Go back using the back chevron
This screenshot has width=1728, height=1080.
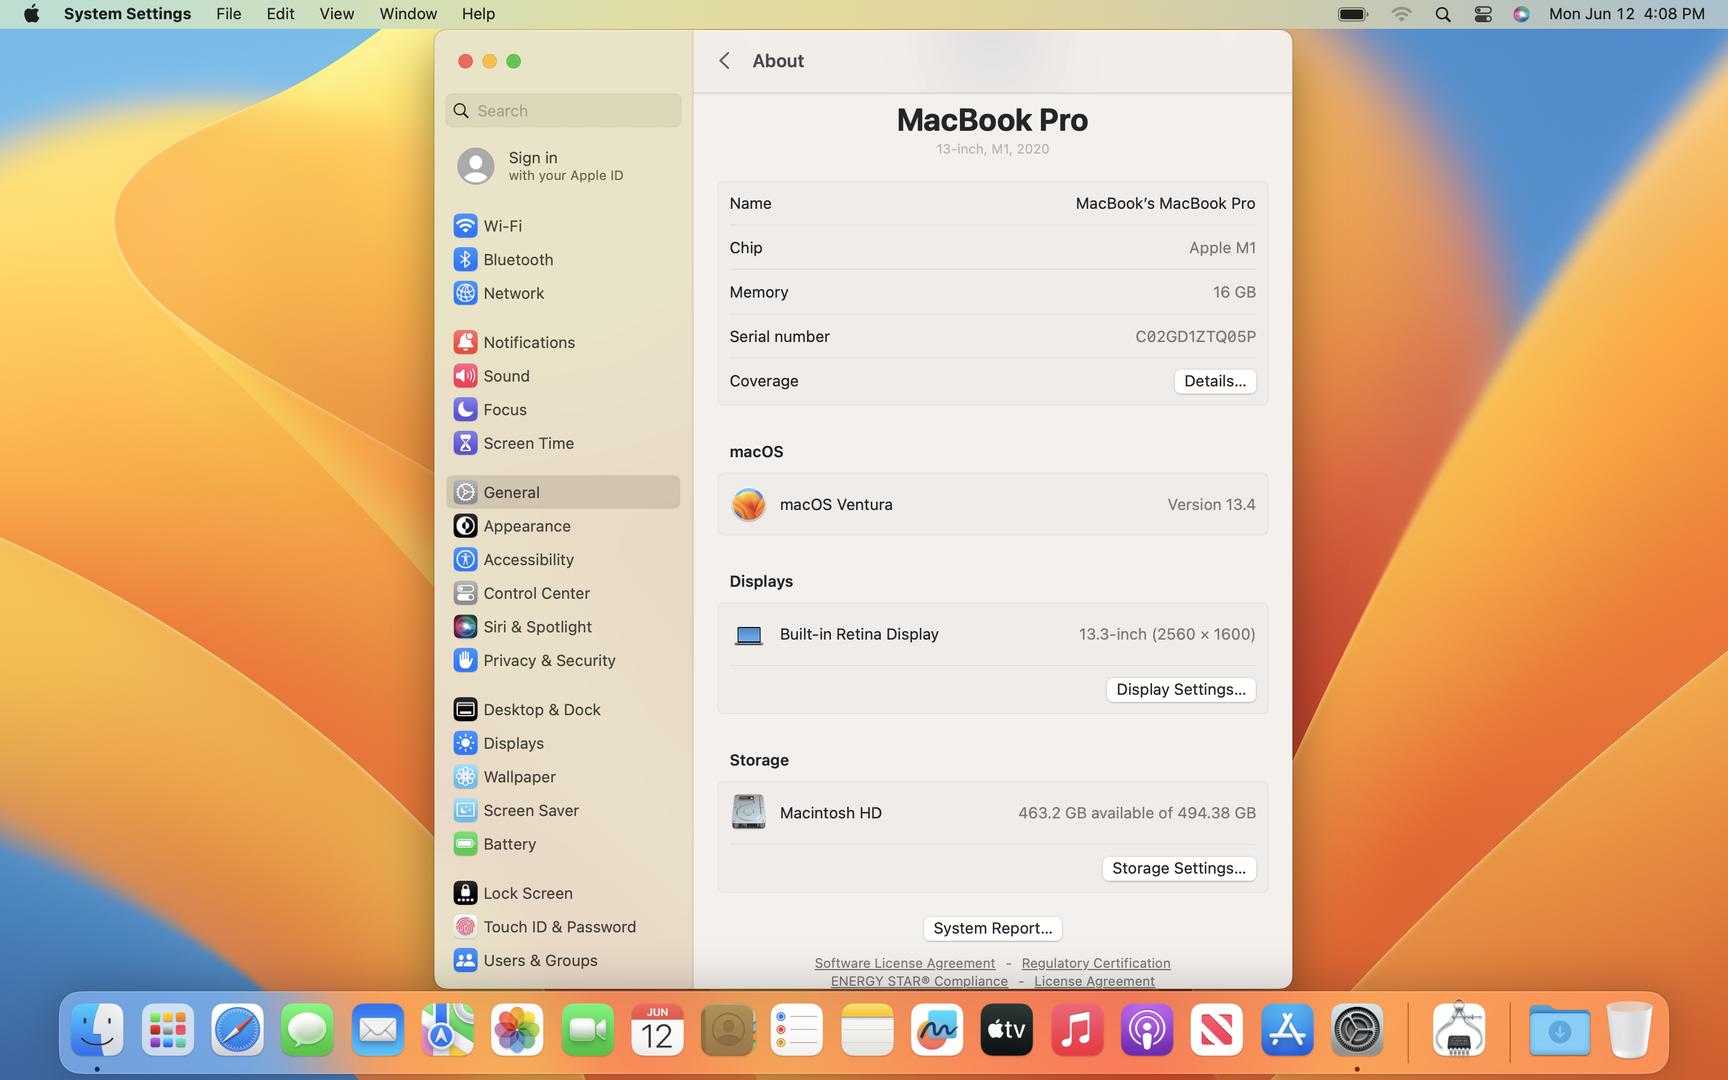725,61
